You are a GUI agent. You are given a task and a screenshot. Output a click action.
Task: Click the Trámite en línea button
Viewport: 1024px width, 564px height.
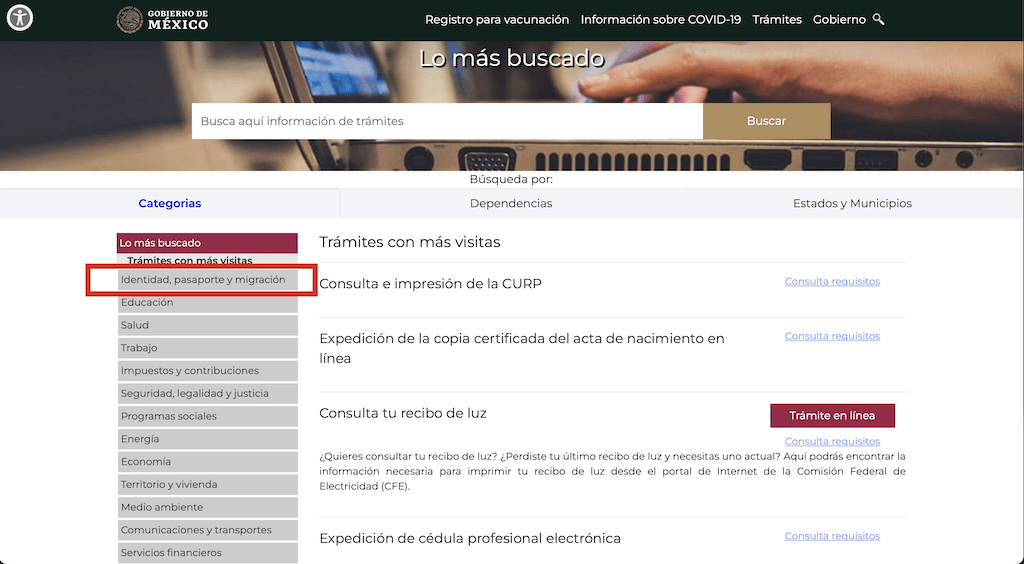point(832,416)
